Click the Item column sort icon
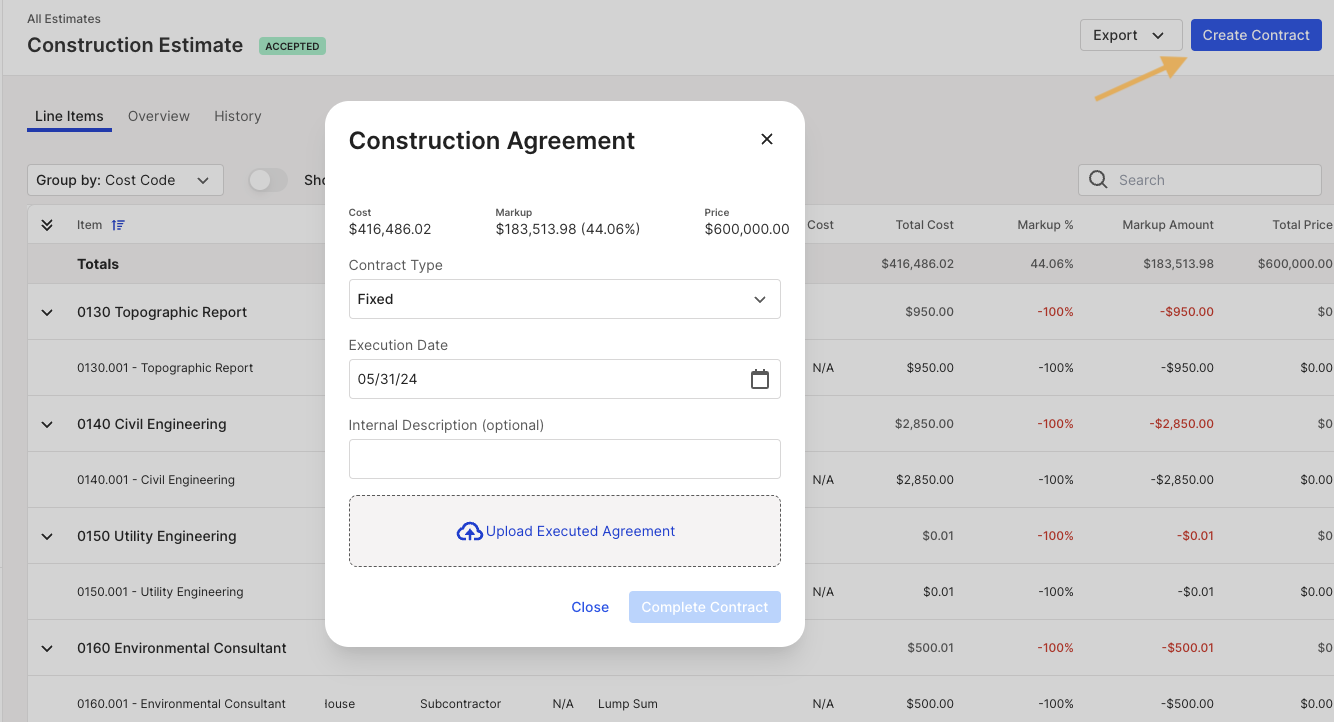The image size is (1334, 722). tap(118, 225)
